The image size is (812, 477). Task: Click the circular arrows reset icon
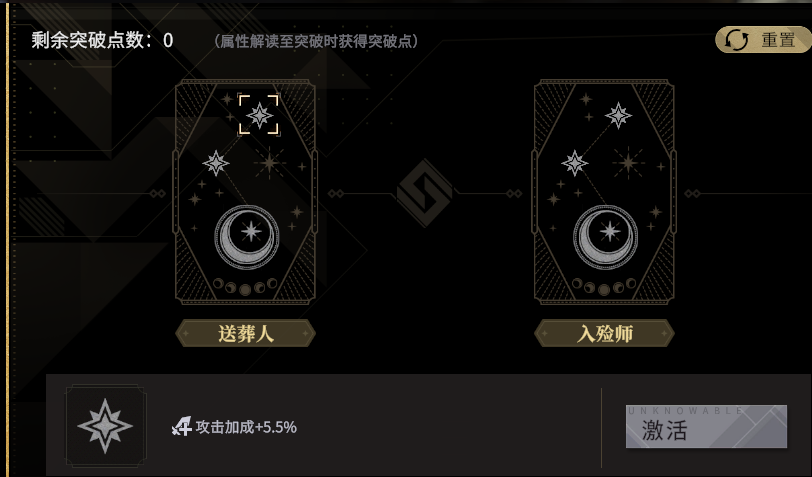736,40
